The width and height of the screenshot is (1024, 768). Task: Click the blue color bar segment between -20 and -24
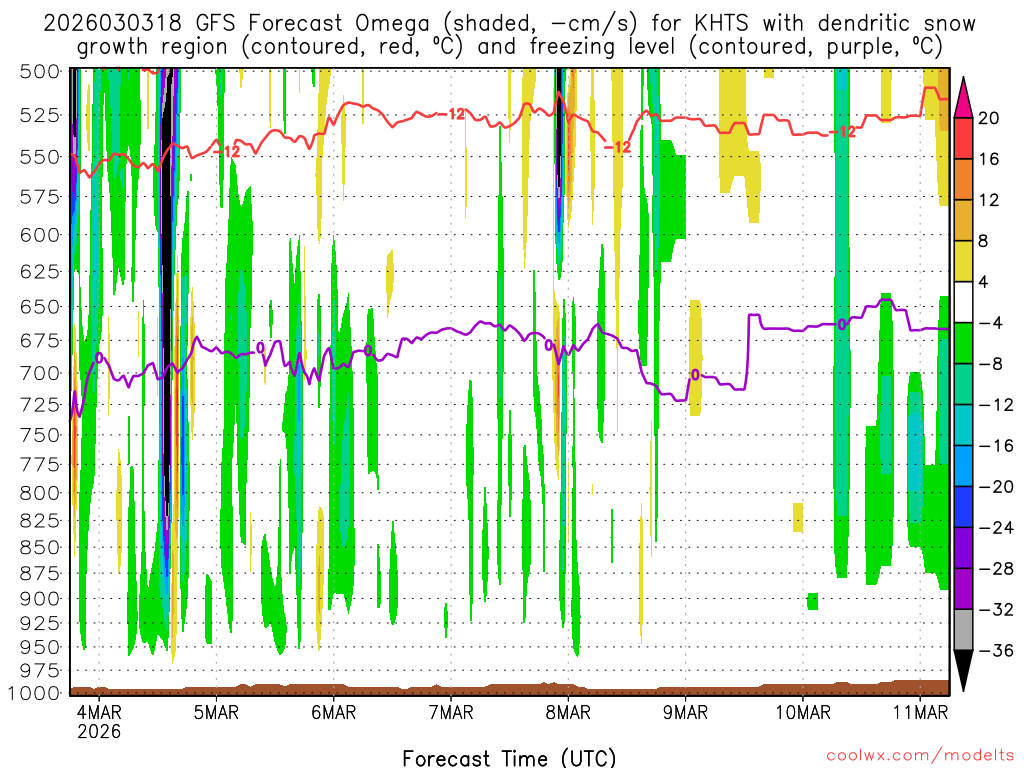click(x=963, y=507)
